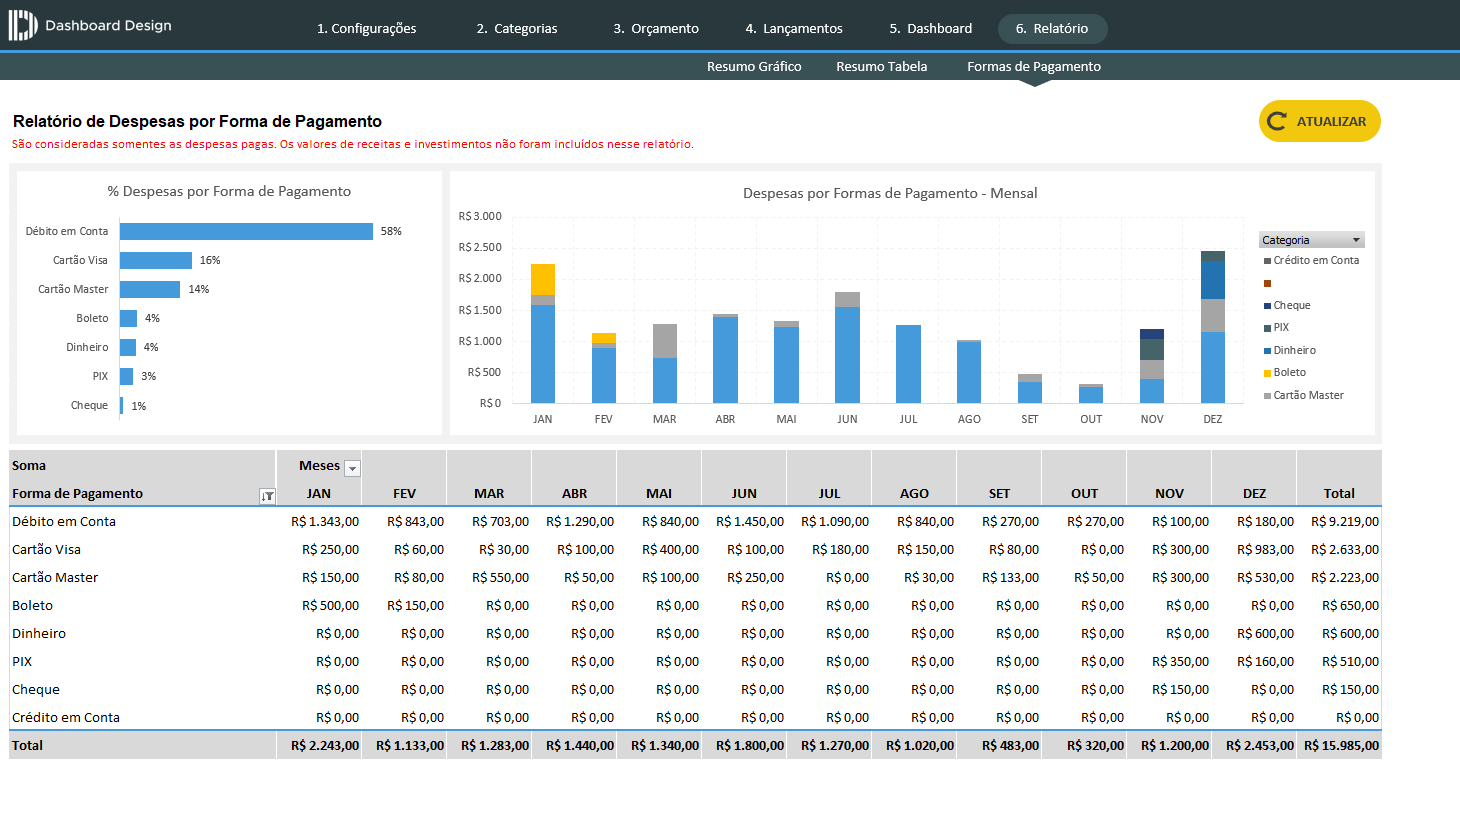Screen dimensions: 1460x835
Task: Open the Forma de Pagamento sort-filter icon
Action: [x=267, y=496]
